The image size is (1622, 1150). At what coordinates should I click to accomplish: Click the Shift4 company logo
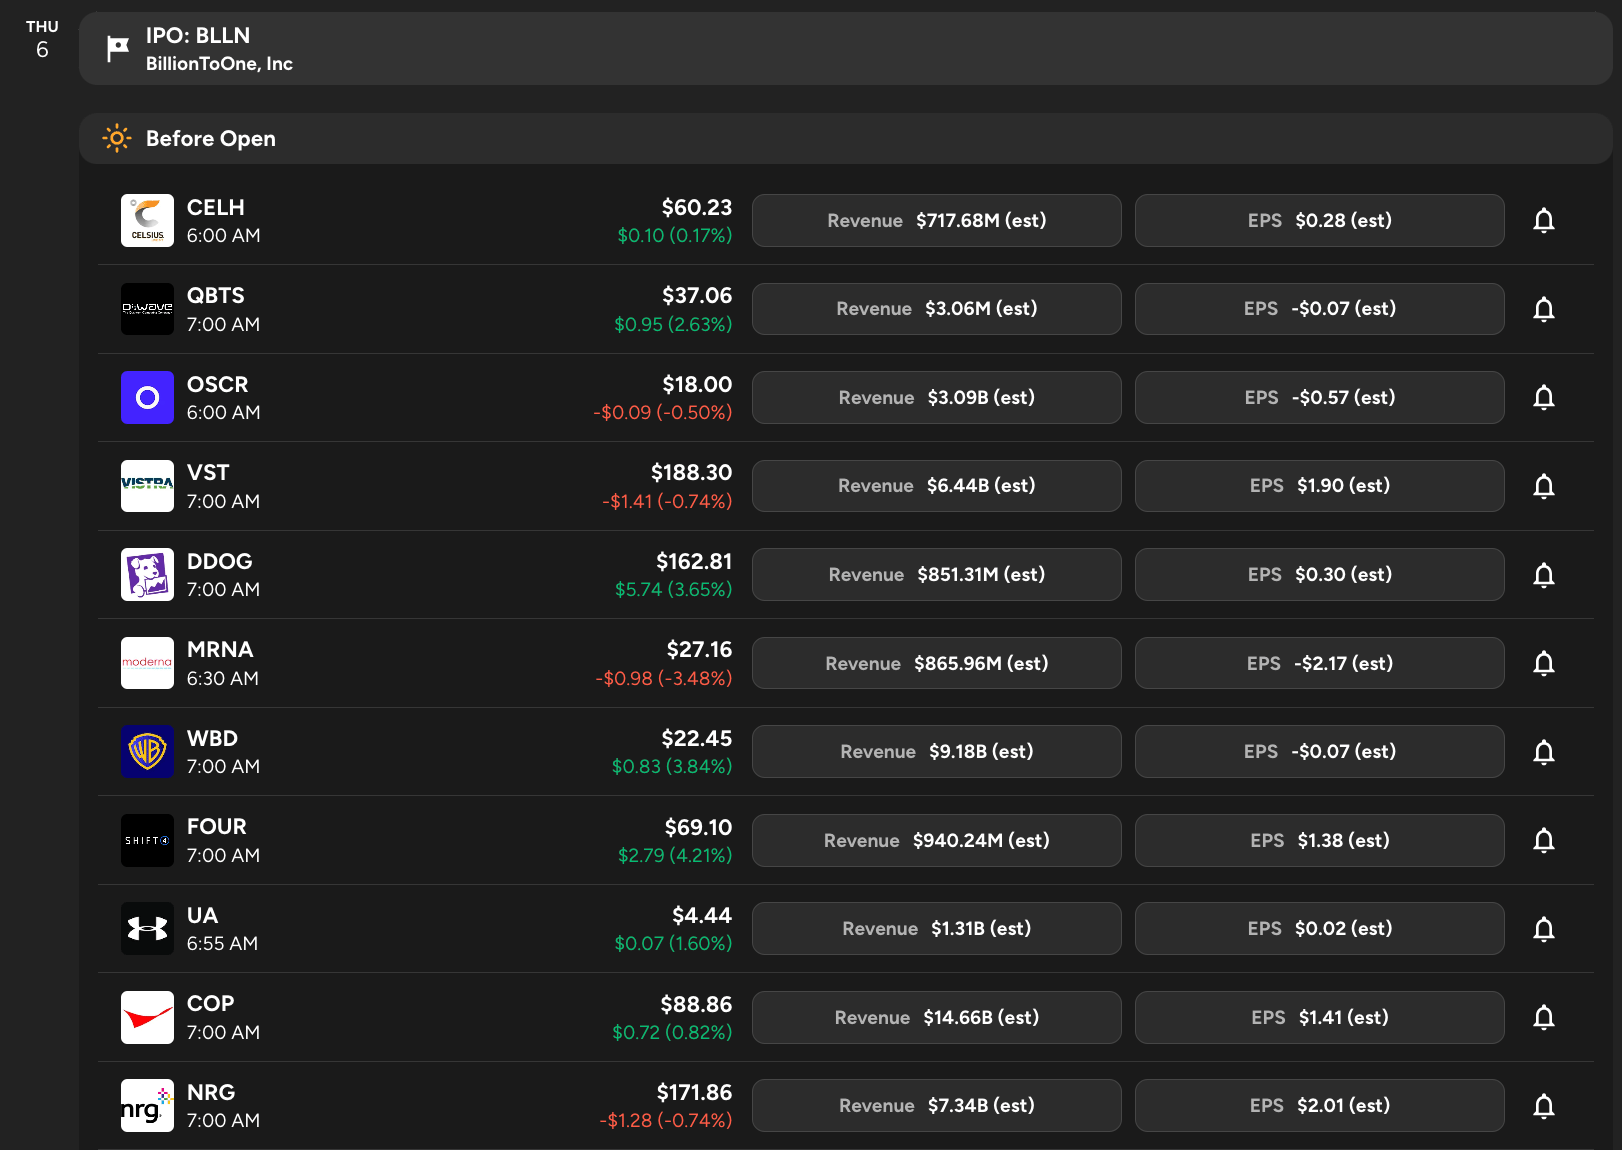pos(147,840)
